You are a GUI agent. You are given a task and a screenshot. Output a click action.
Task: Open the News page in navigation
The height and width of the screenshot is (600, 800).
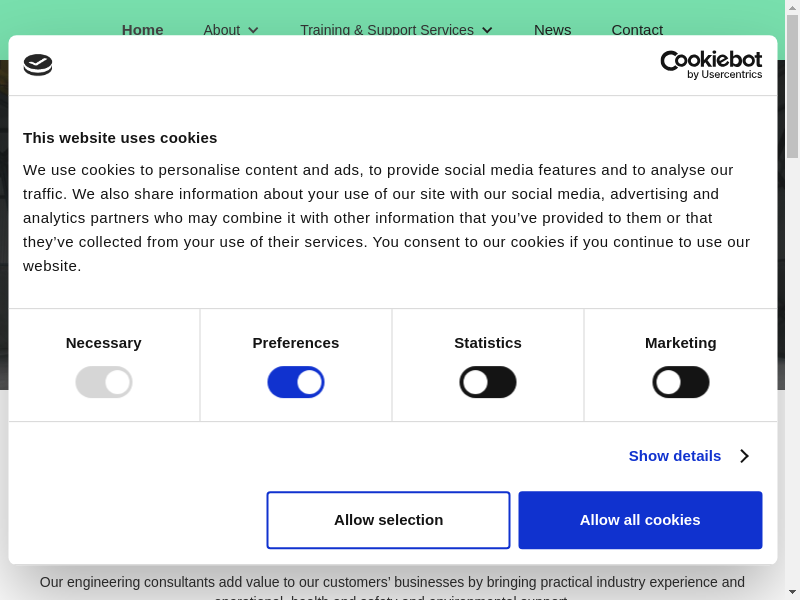coord(552,29)
